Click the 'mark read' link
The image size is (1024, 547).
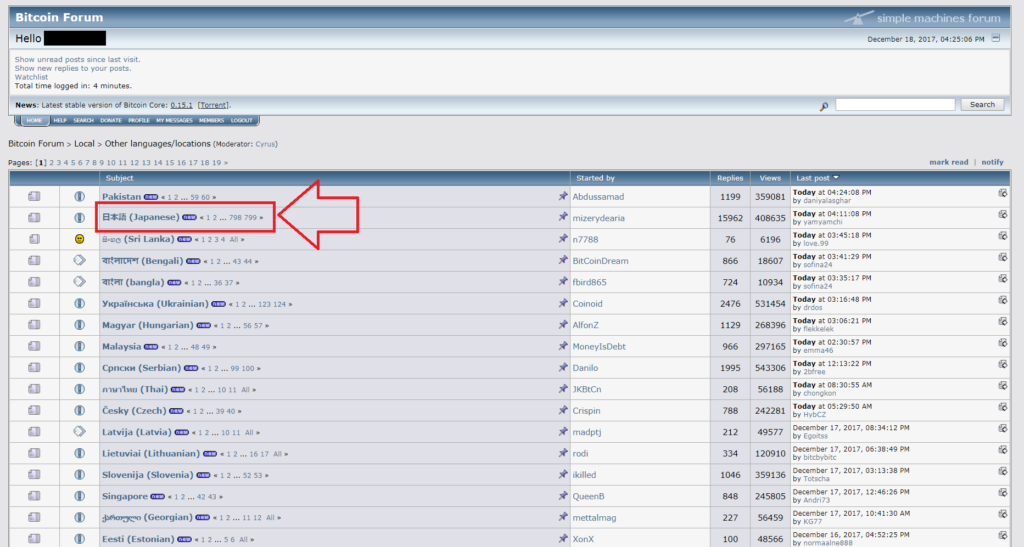(948, 162)
